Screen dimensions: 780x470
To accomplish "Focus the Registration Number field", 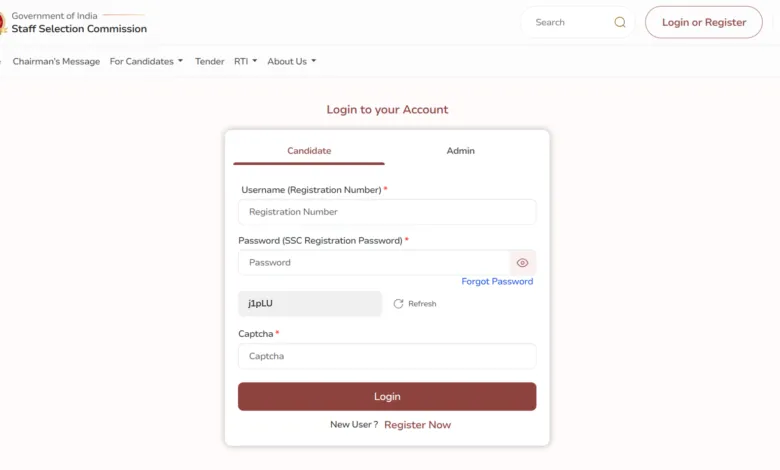I will click(386, 212).
